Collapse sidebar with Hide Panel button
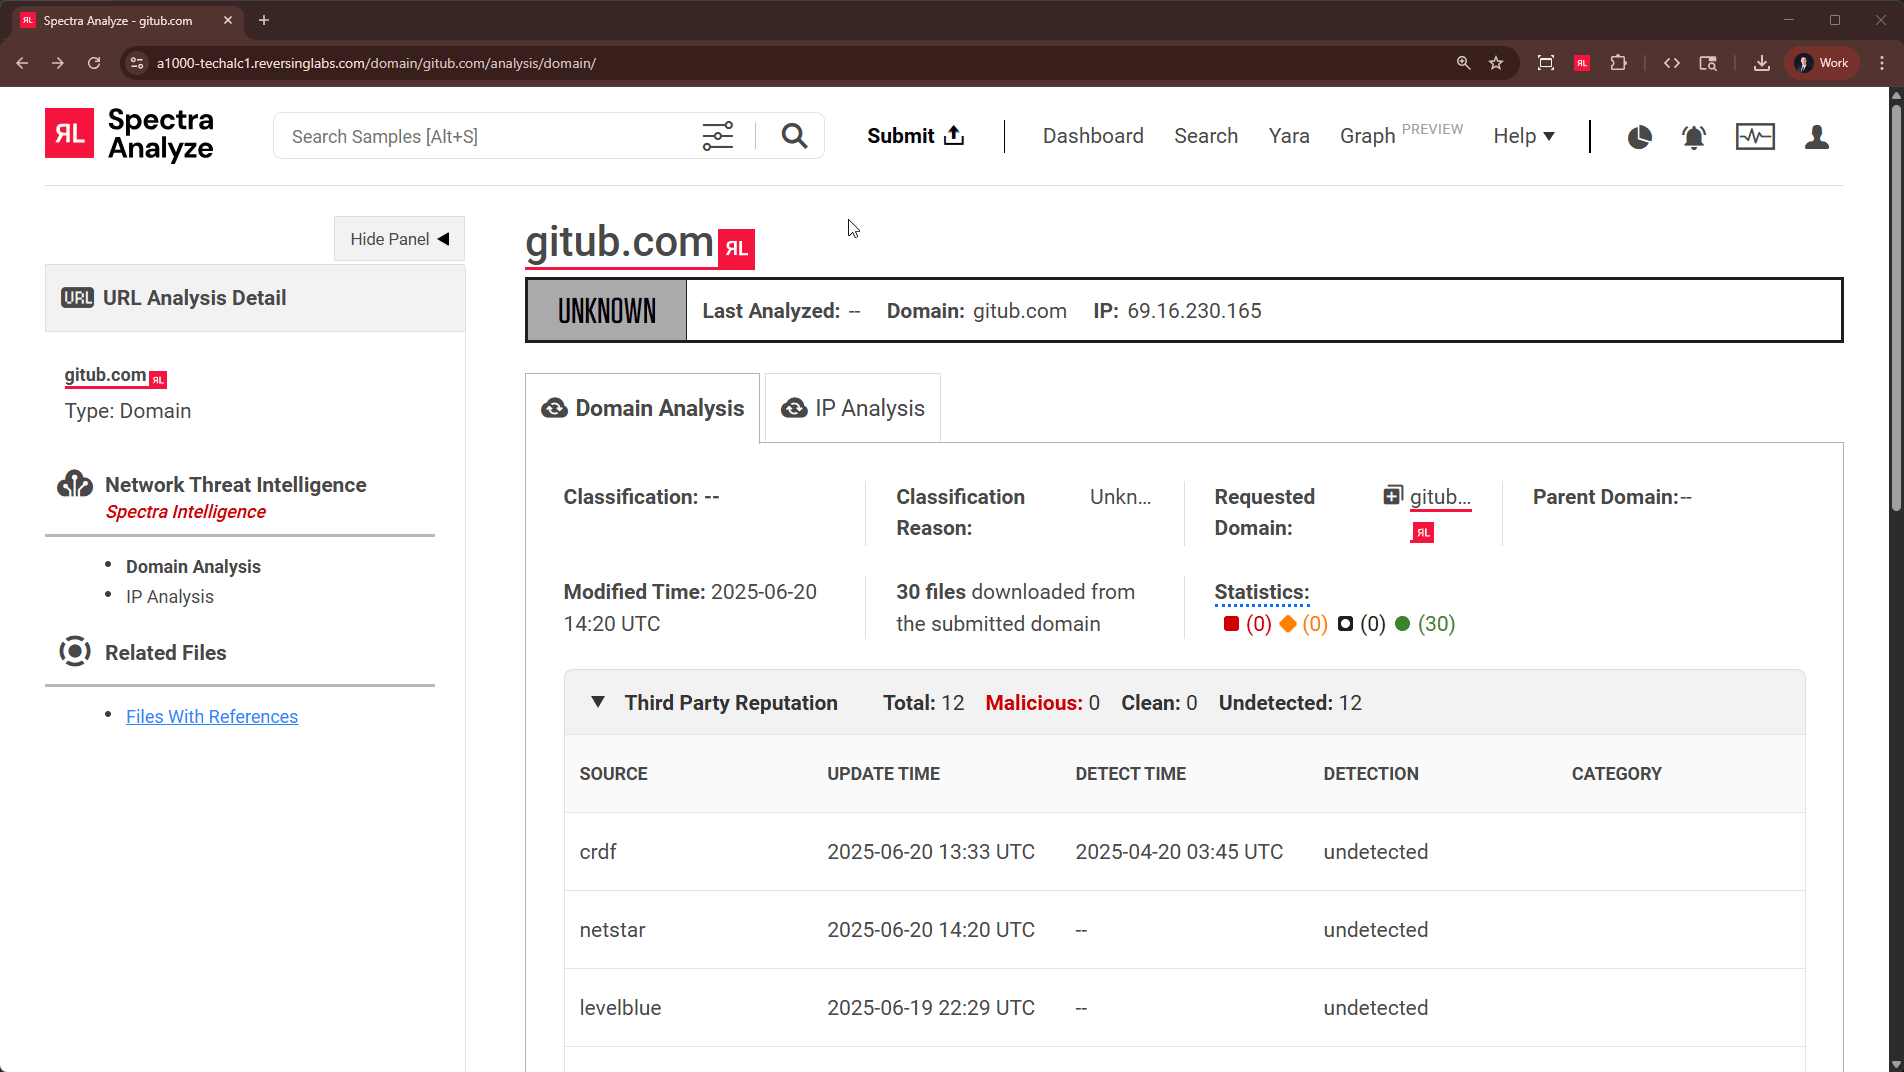Screen dimensions: 1904x1072 pos(399,239)
